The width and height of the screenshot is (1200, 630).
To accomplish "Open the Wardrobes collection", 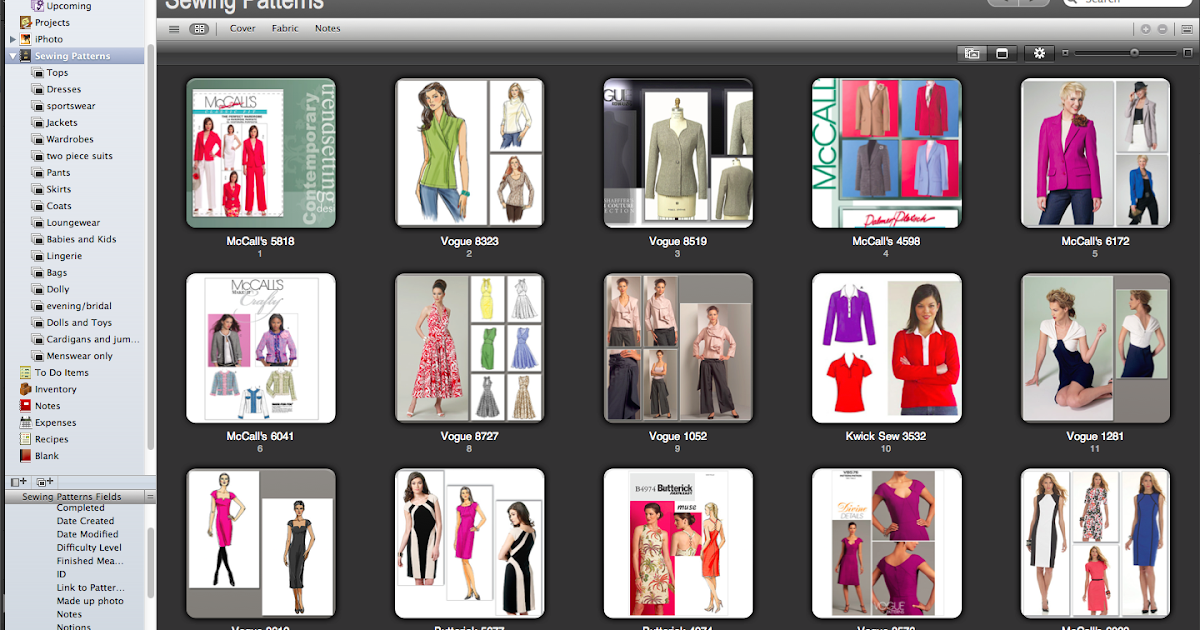I will coord(70,139).
